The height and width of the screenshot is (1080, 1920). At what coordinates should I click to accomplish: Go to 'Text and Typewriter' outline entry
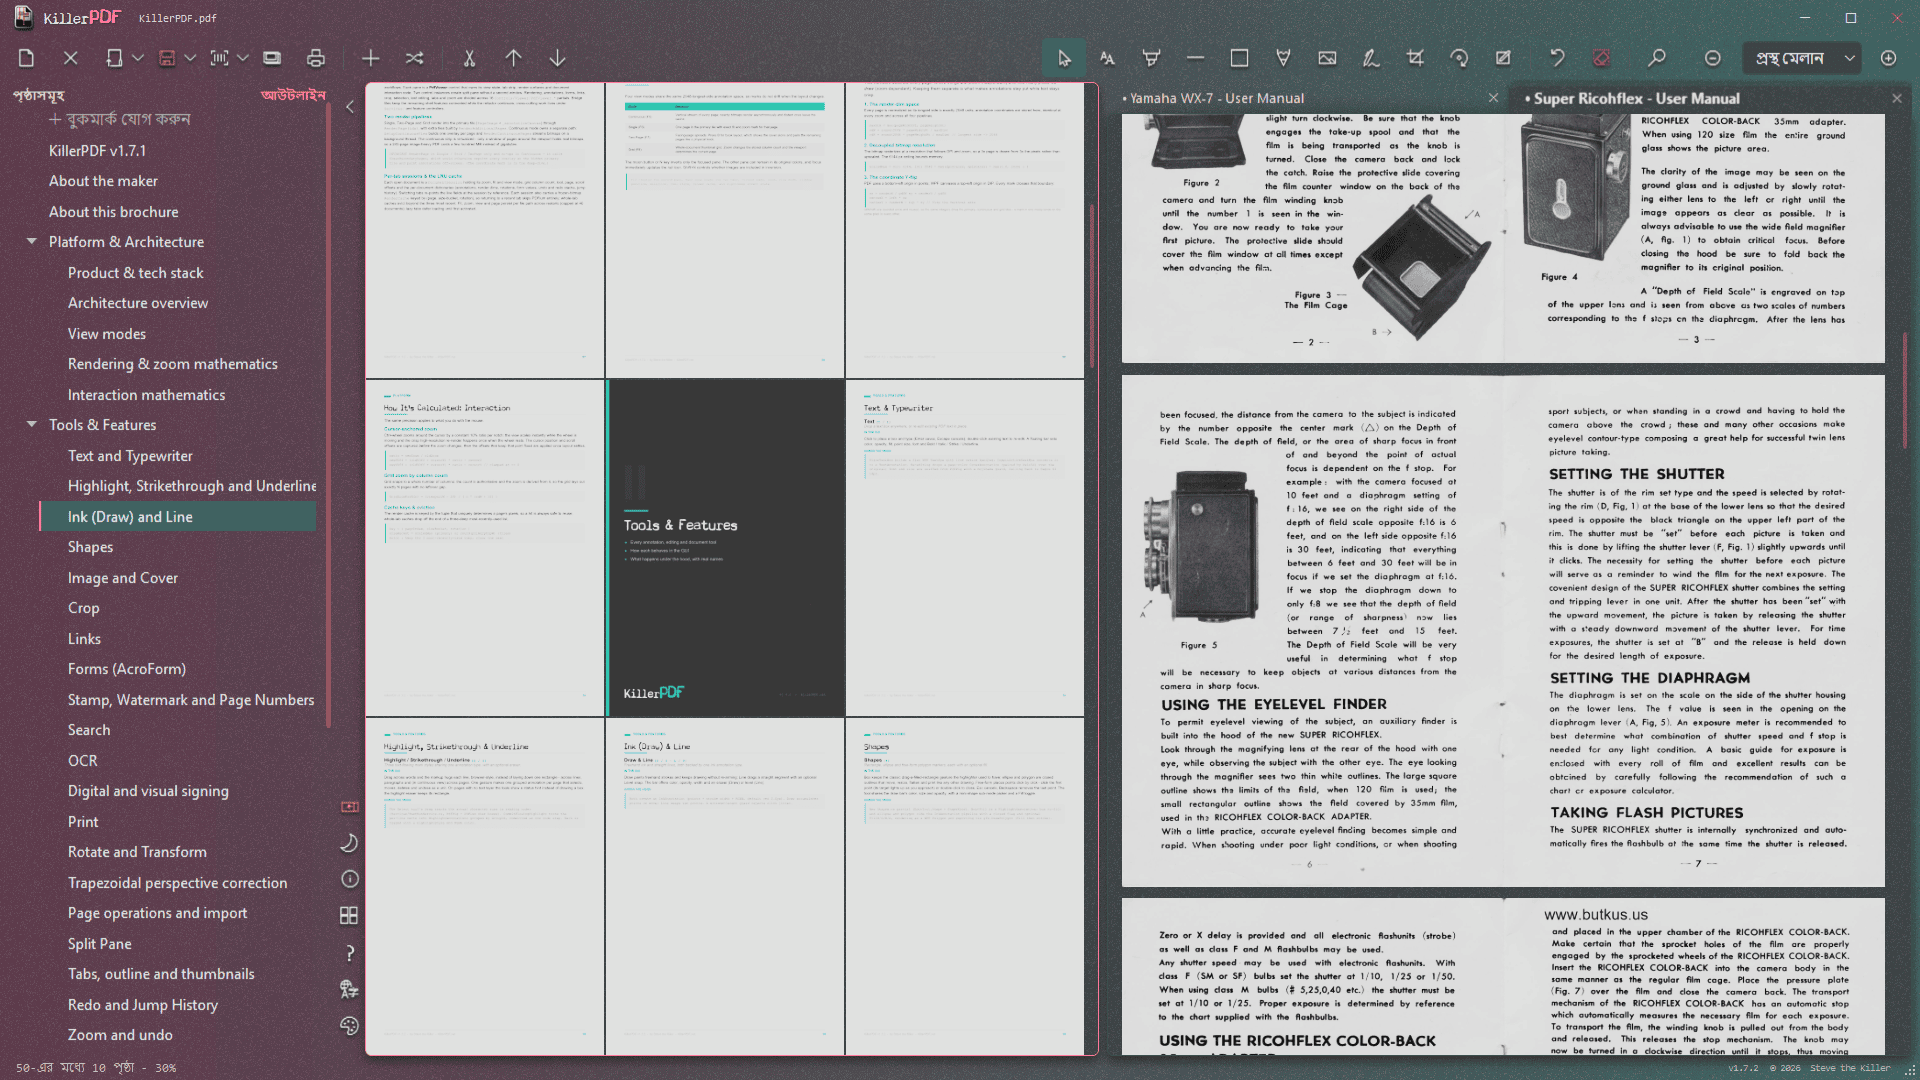click(x=130, y=456)
